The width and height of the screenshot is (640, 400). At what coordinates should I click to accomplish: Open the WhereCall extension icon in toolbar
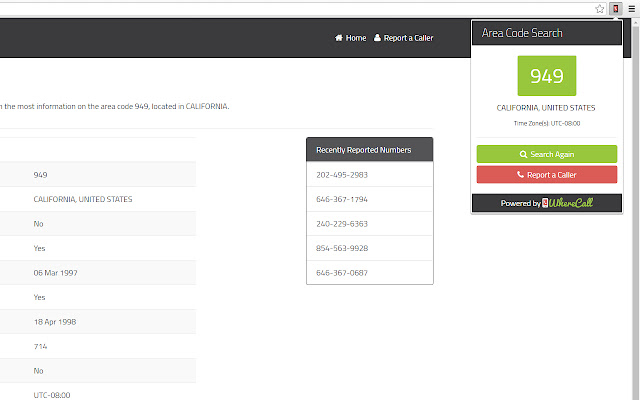(616, 9)
